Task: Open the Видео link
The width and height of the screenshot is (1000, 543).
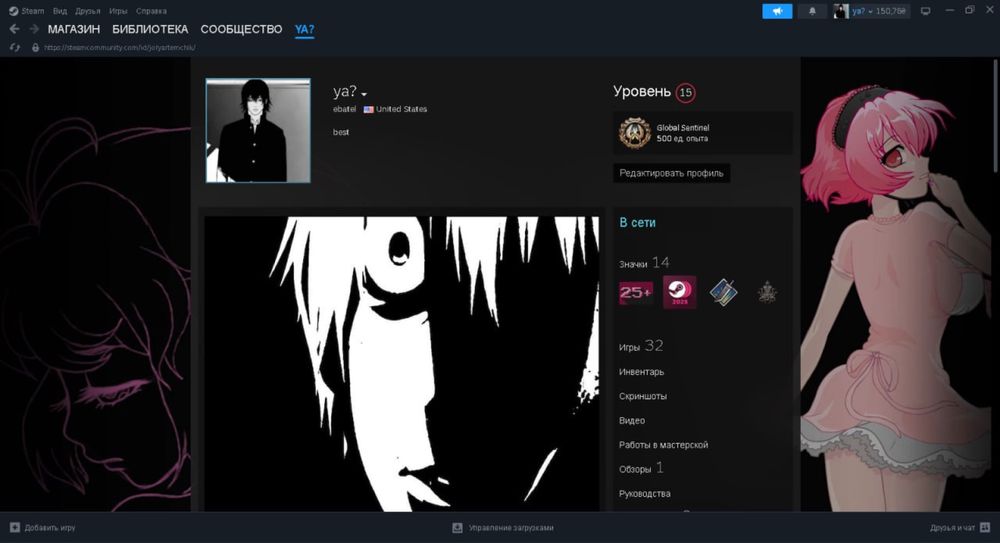Action: (x=632, y=420)
